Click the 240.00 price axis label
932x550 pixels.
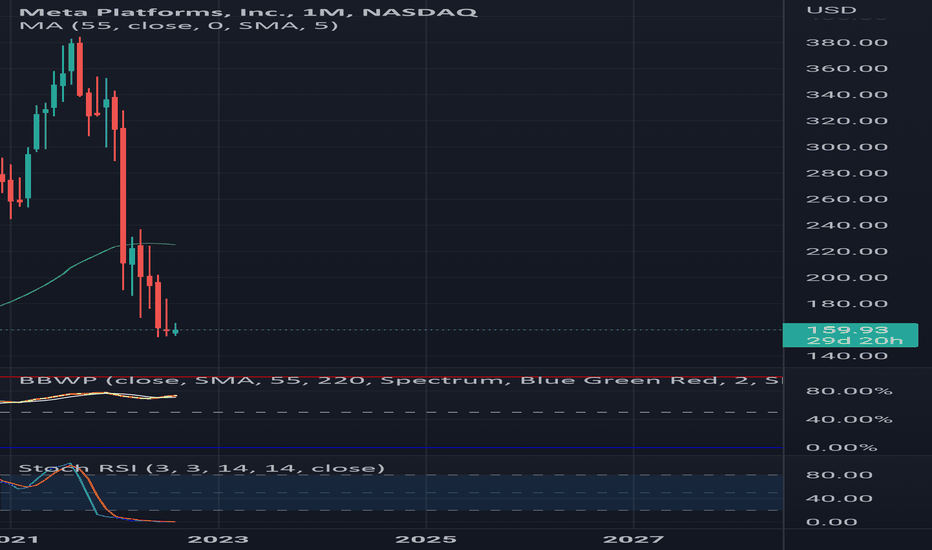click(846, 225)
